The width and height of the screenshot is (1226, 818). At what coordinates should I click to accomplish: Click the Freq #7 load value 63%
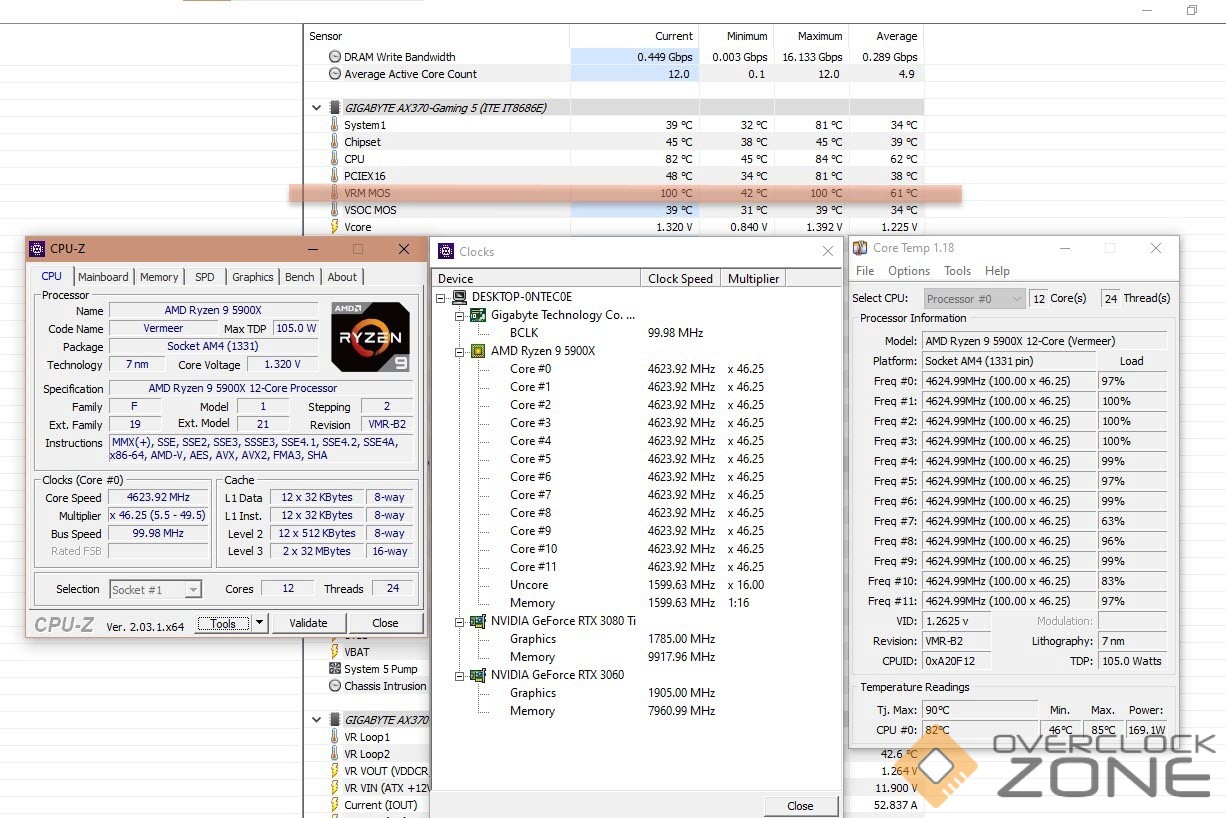(1131, 521)
